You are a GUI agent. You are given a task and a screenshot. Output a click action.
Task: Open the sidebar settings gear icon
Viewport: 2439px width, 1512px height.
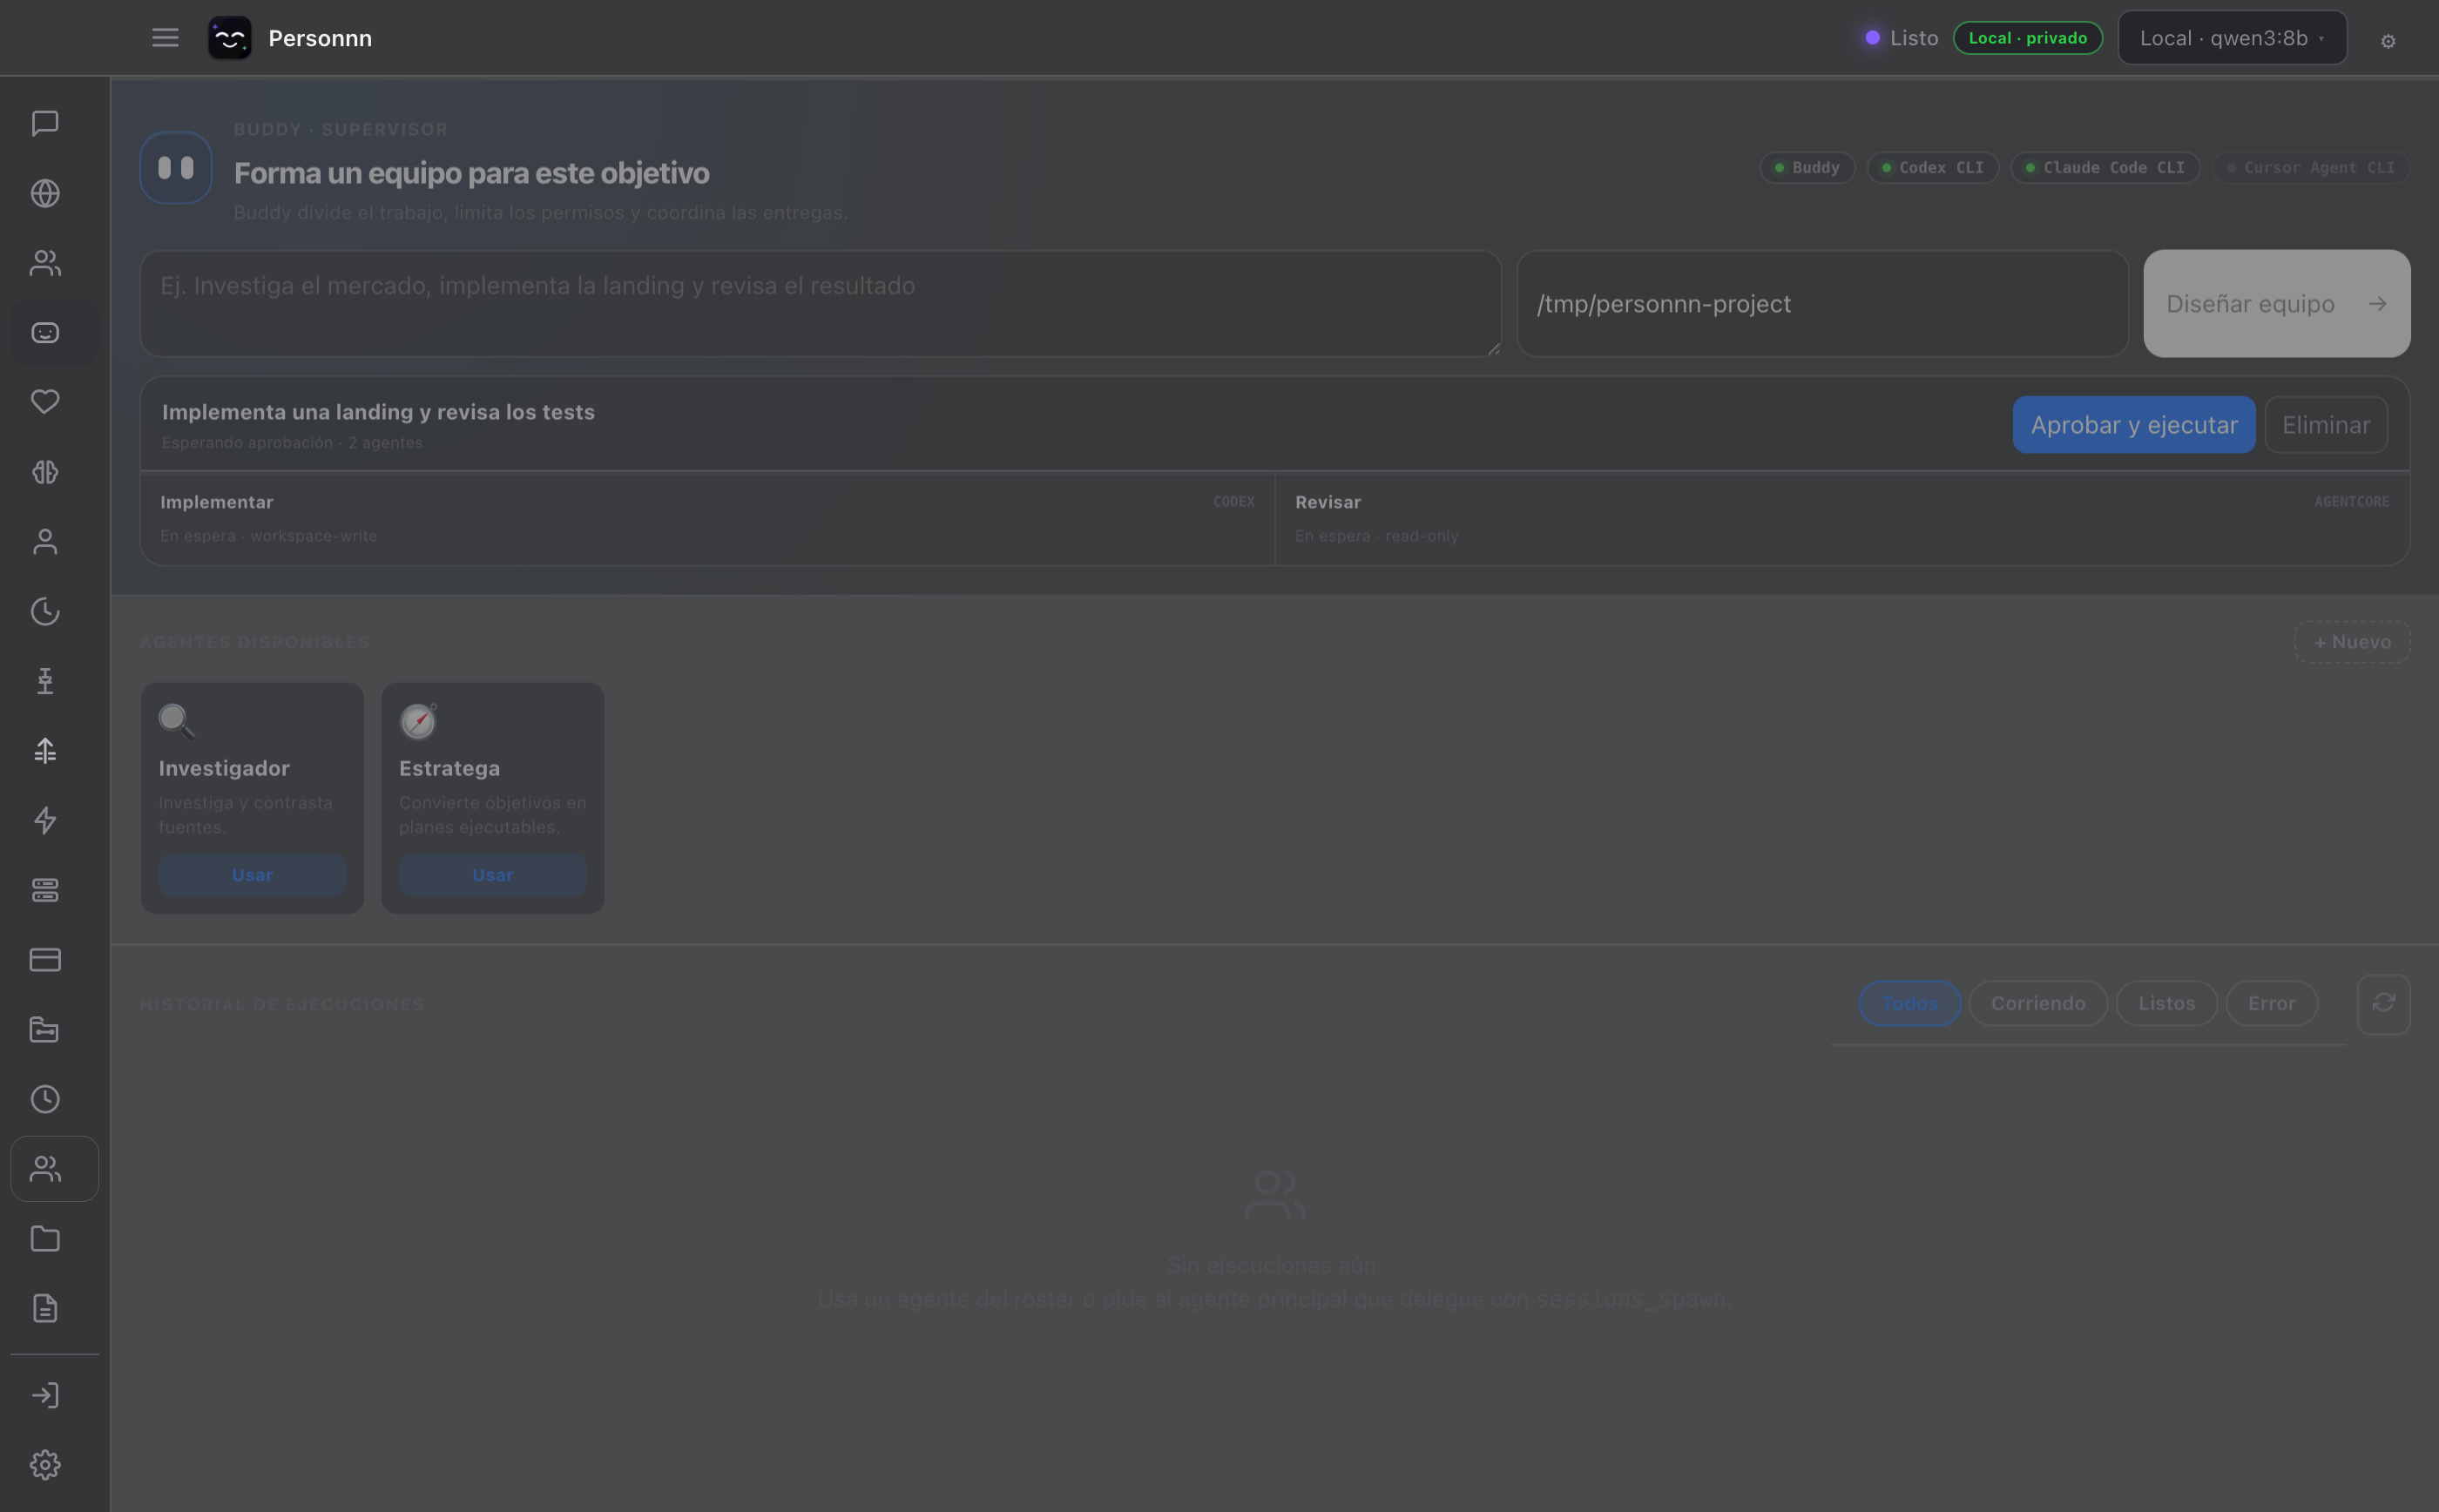click(45, 1465)
